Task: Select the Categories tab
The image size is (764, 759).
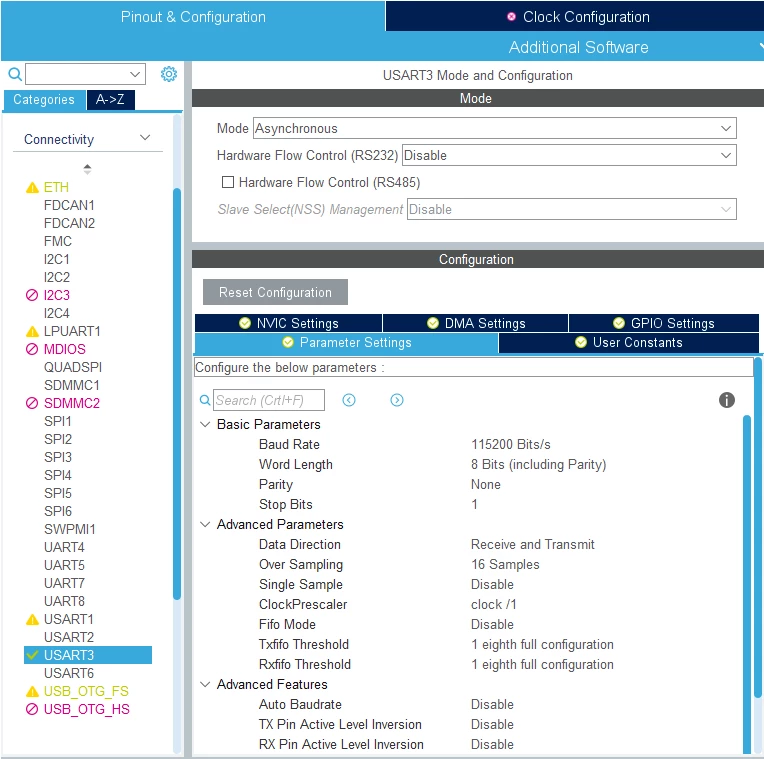Action: click(44, 99)
